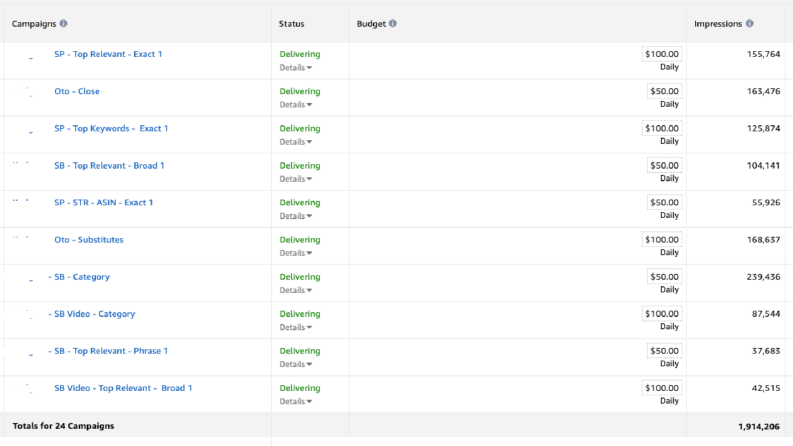The image size is (793, 446).
Task: Edit budget field for SB - Category
Action: tap(664, 277)
